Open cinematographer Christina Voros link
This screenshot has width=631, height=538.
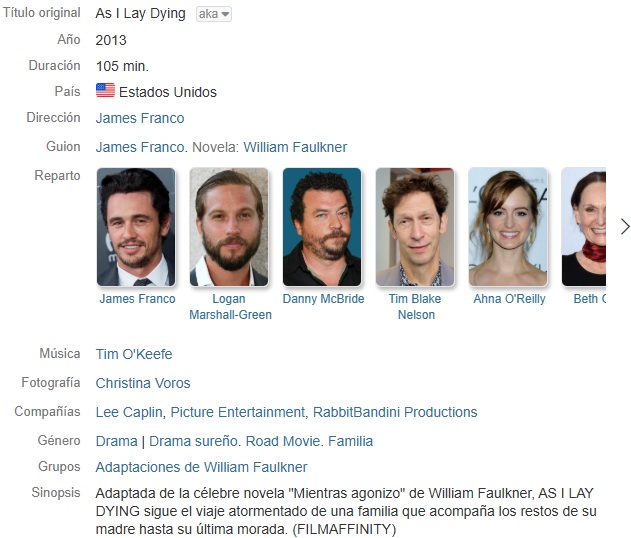coord(143,383)
